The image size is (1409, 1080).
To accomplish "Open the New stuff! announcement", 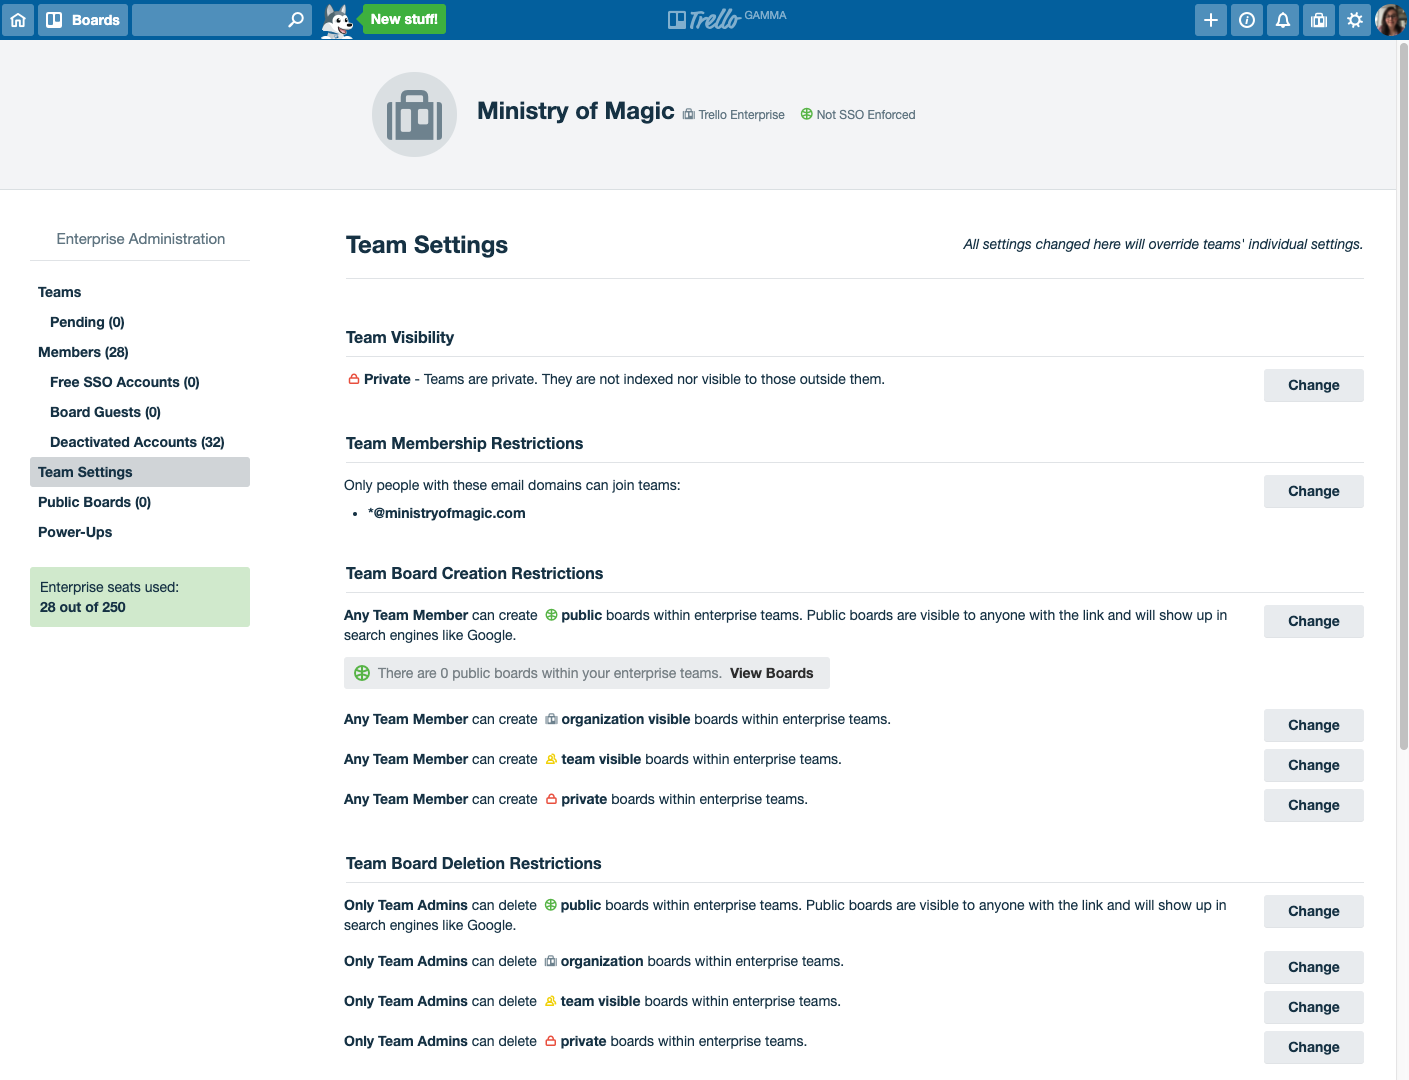I will pos(404,19).
